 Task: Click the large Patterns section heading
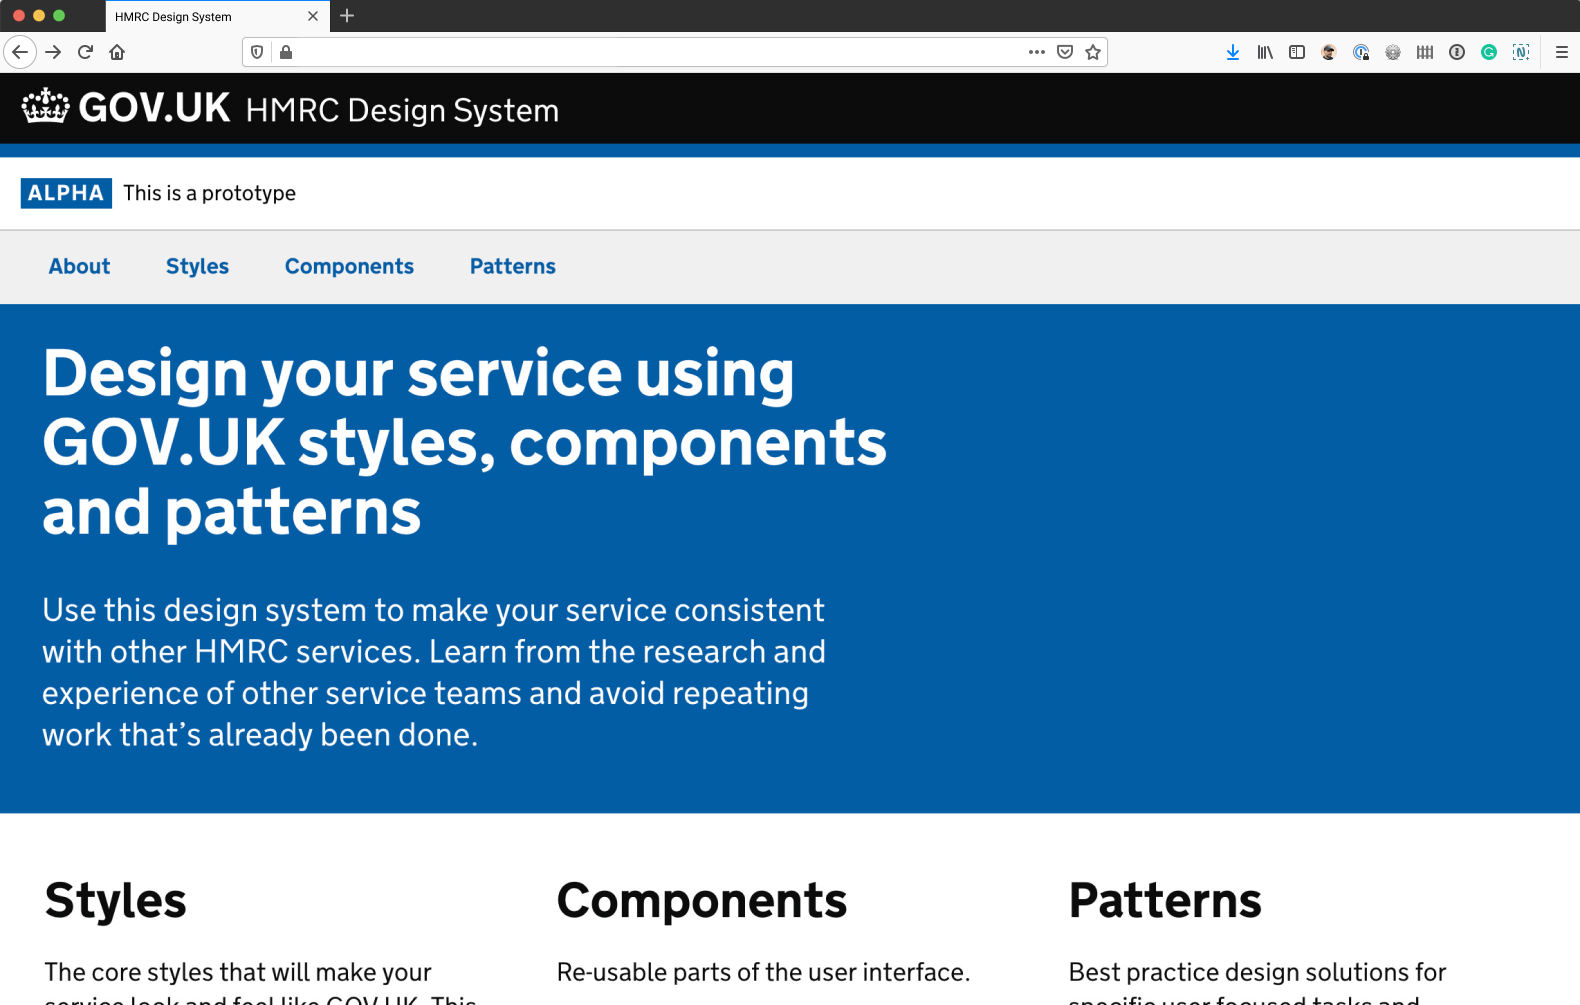click(x=1165, y=900)
